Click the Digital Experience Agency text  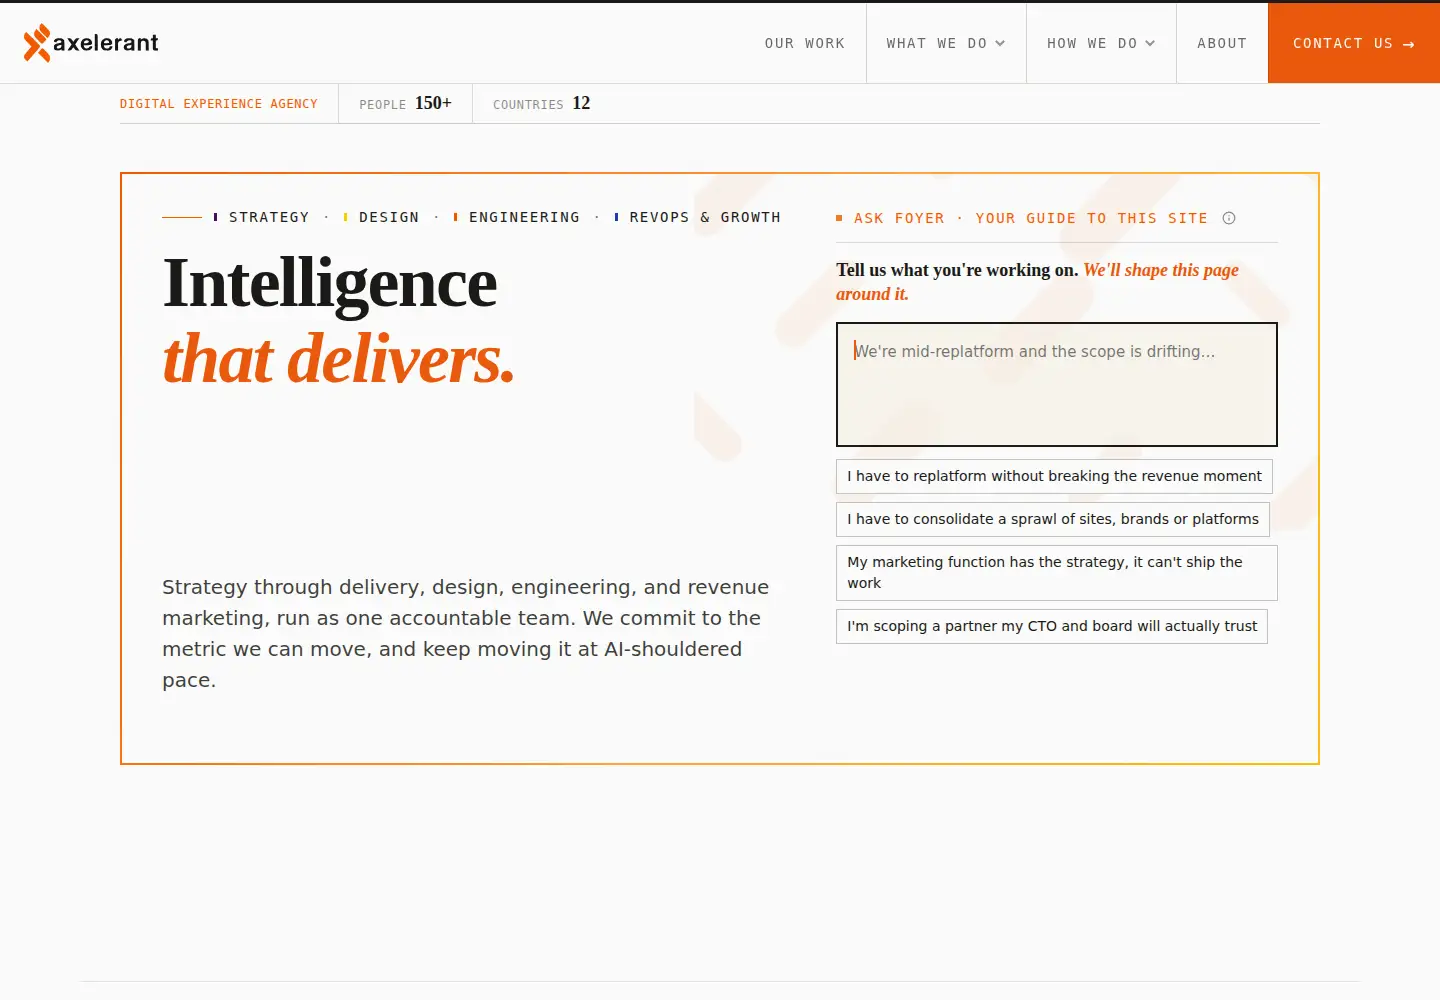point(219,104)
